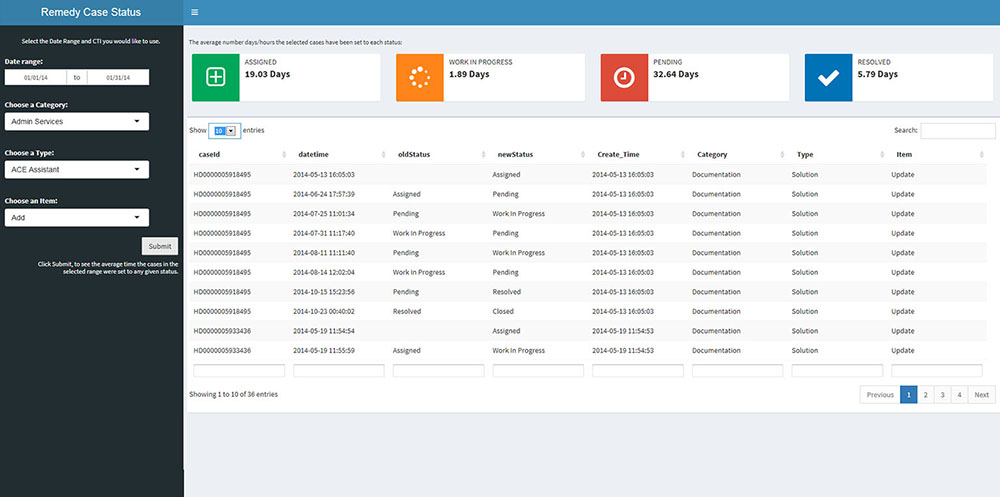Click the 5.79 Days Resolved value

coord(878,74)
